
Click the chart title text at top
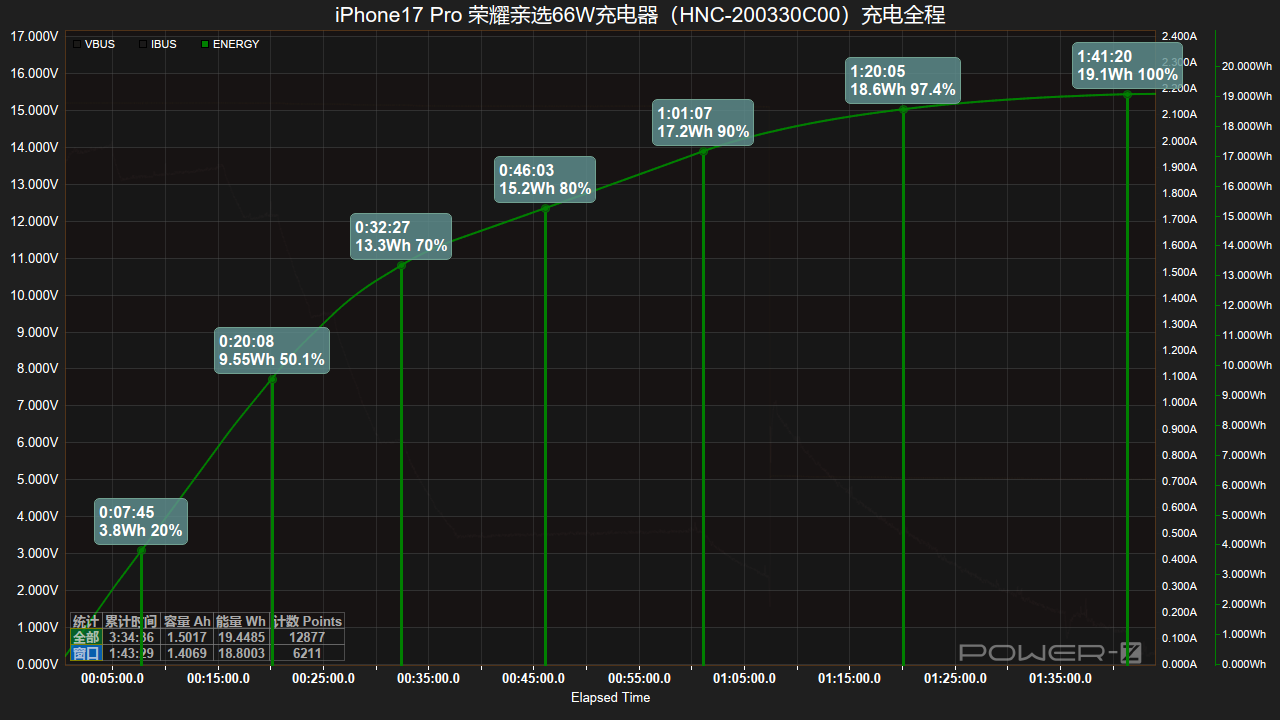[640, 15]
